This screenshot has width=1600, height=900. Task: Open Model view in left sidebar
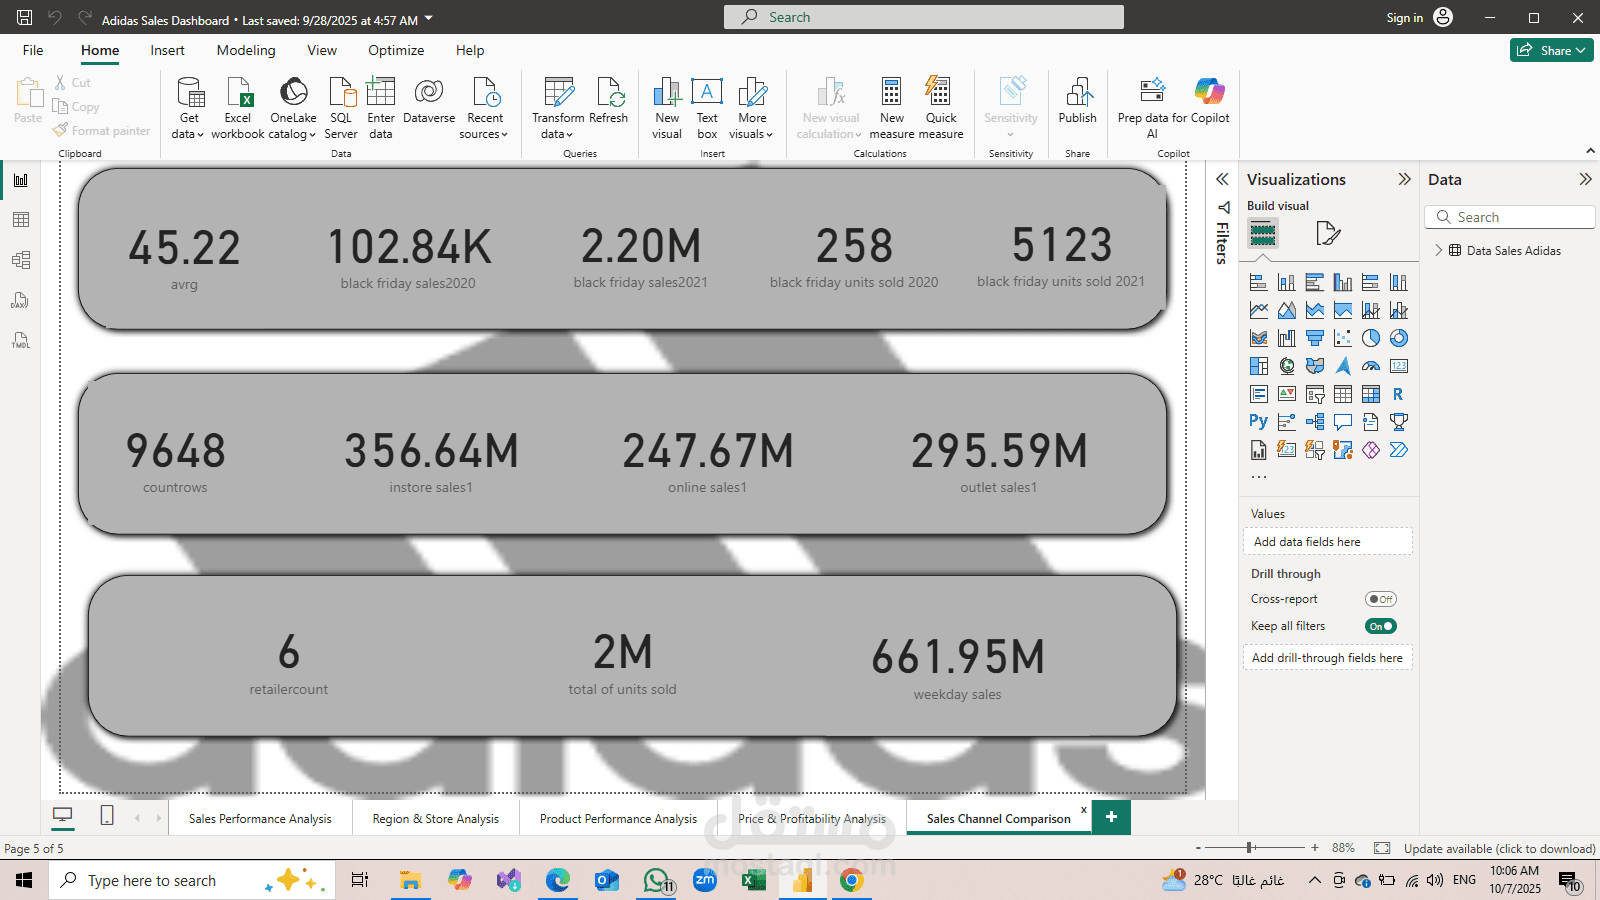click(21, 260)
